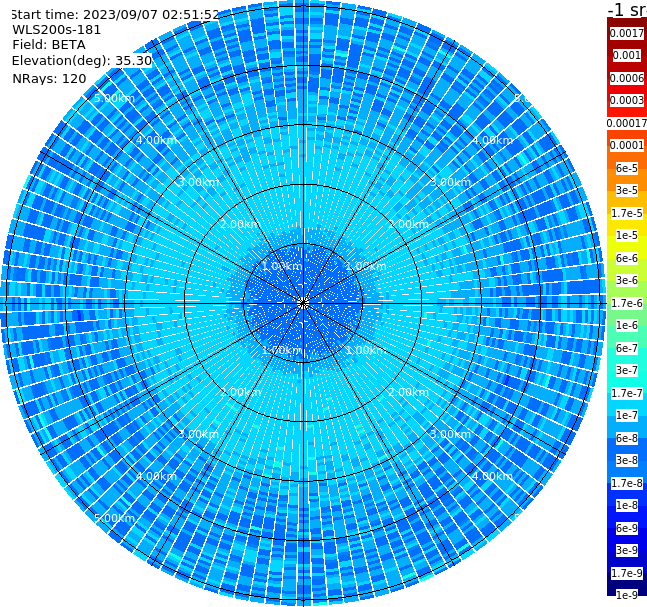Select the 3e-9 colorbar label

tap(627, 550)
